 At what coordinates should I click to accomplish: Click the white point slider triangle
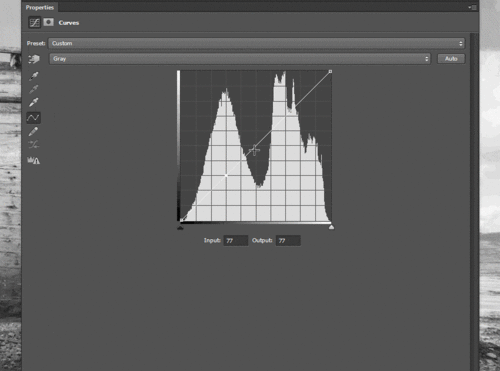coord(331,227)
